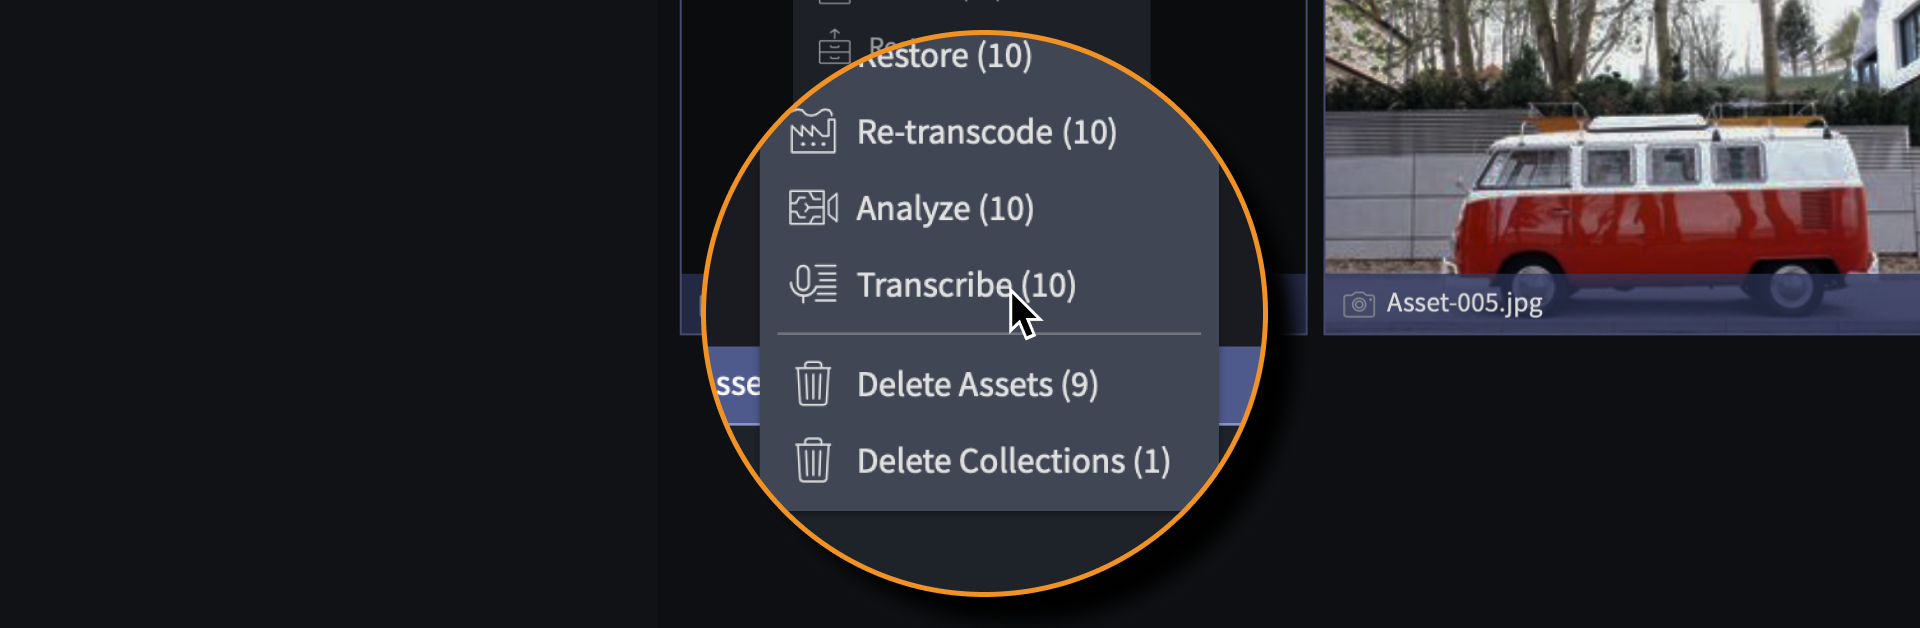Click the camera icon beside Asset-005.jpg
This screenshot has width=1920, height=628.
[x=1358, y=304]
